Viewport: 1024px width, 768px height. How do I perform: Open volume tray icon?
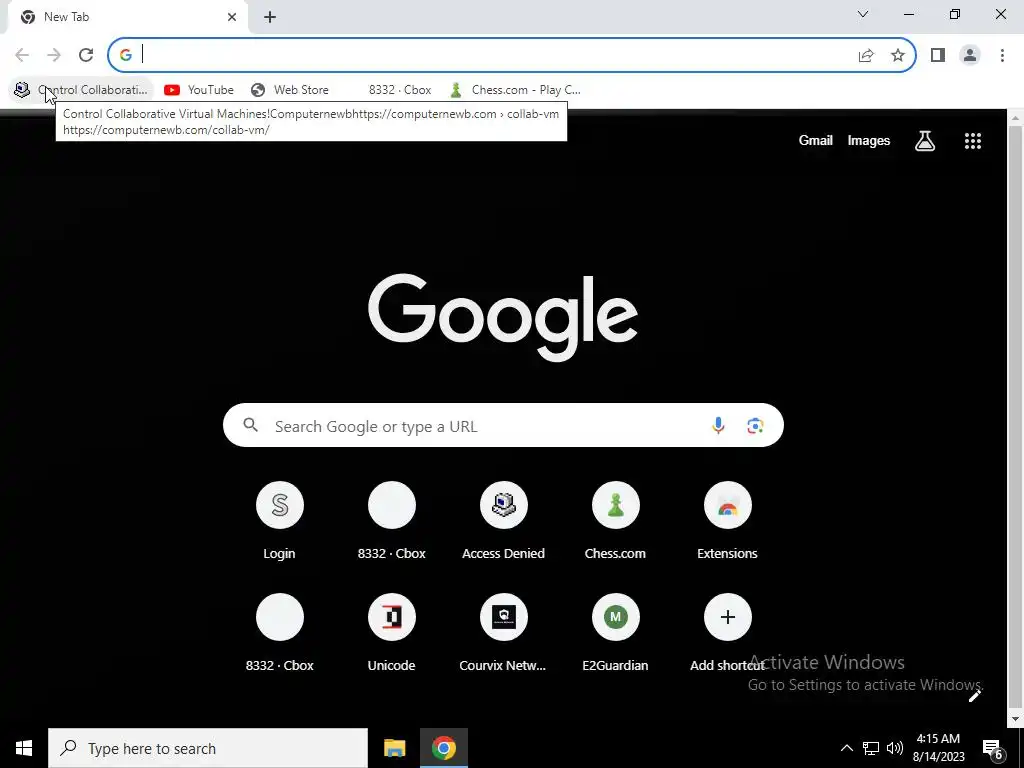pos(895,748)
